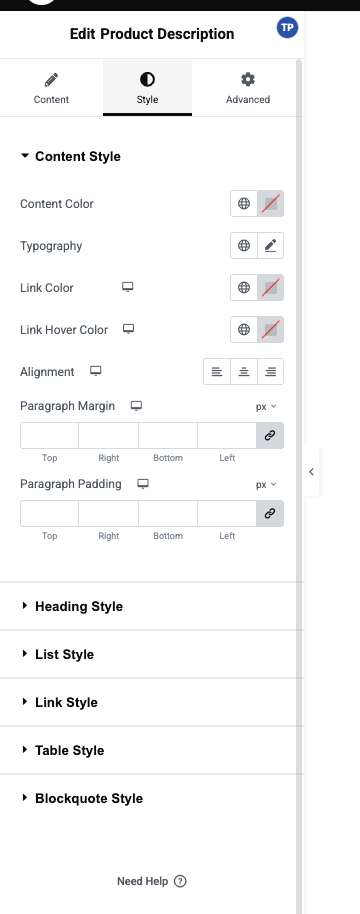Click the Need Help question mark icon
360x914 pixels.
[181, 881]
